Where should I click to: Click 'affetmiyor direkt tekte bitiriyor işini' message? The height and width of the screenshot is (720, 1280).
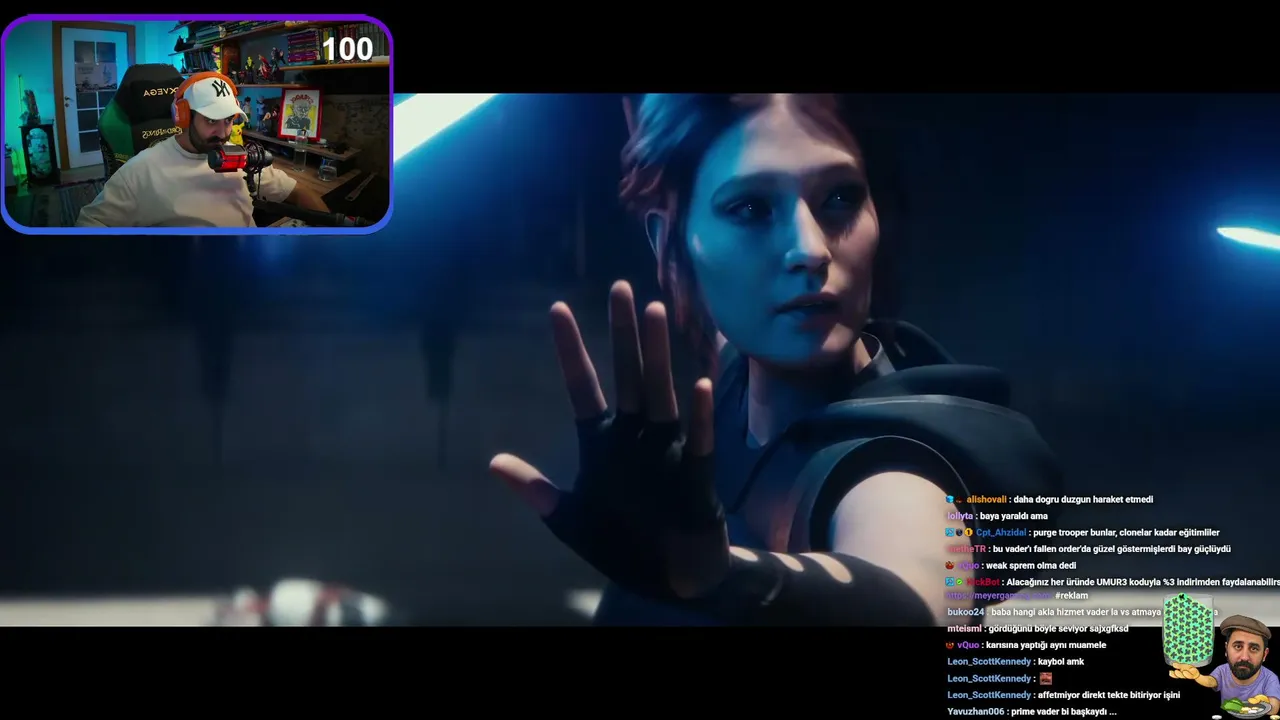1109,695
